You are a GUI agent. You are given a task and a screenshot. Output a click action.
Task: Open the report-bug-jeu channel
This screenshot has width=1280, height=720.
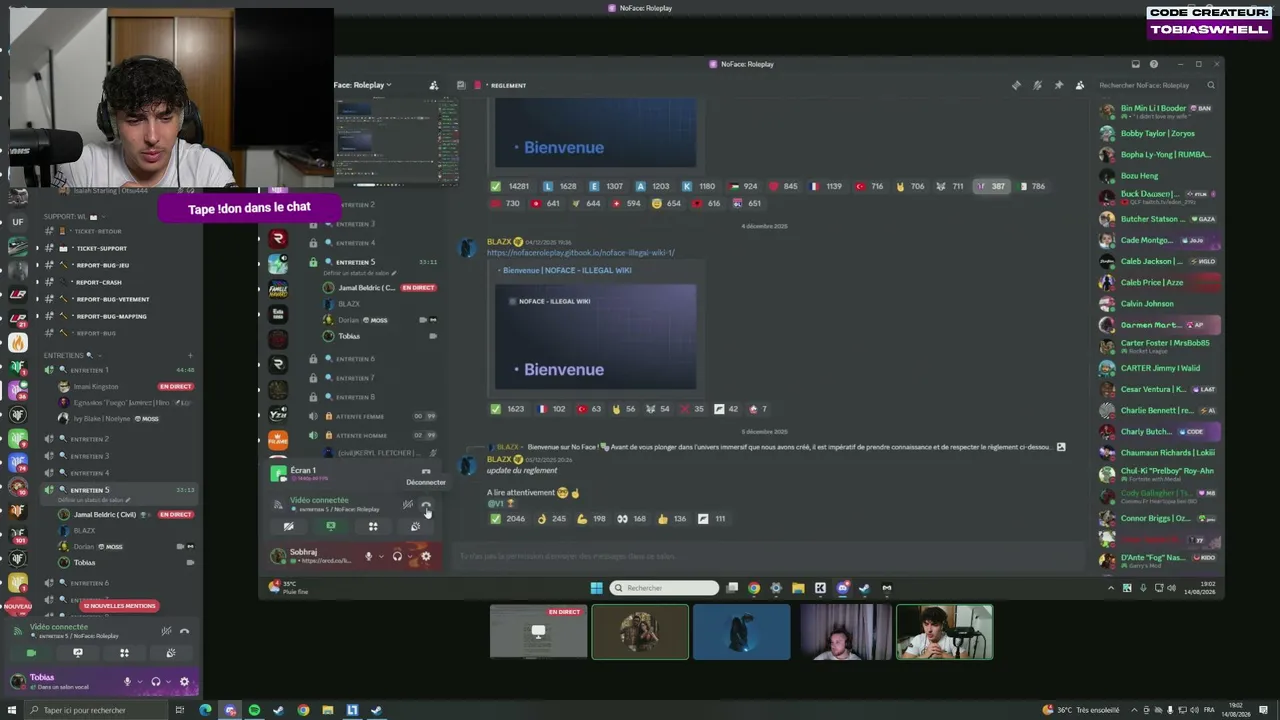point(102,265)
